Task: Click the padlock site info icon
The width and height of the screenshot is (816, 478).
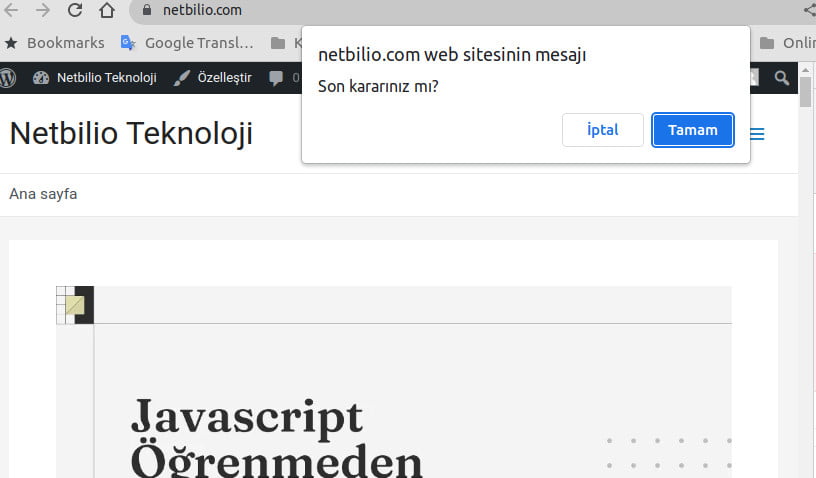Action: 147,10
